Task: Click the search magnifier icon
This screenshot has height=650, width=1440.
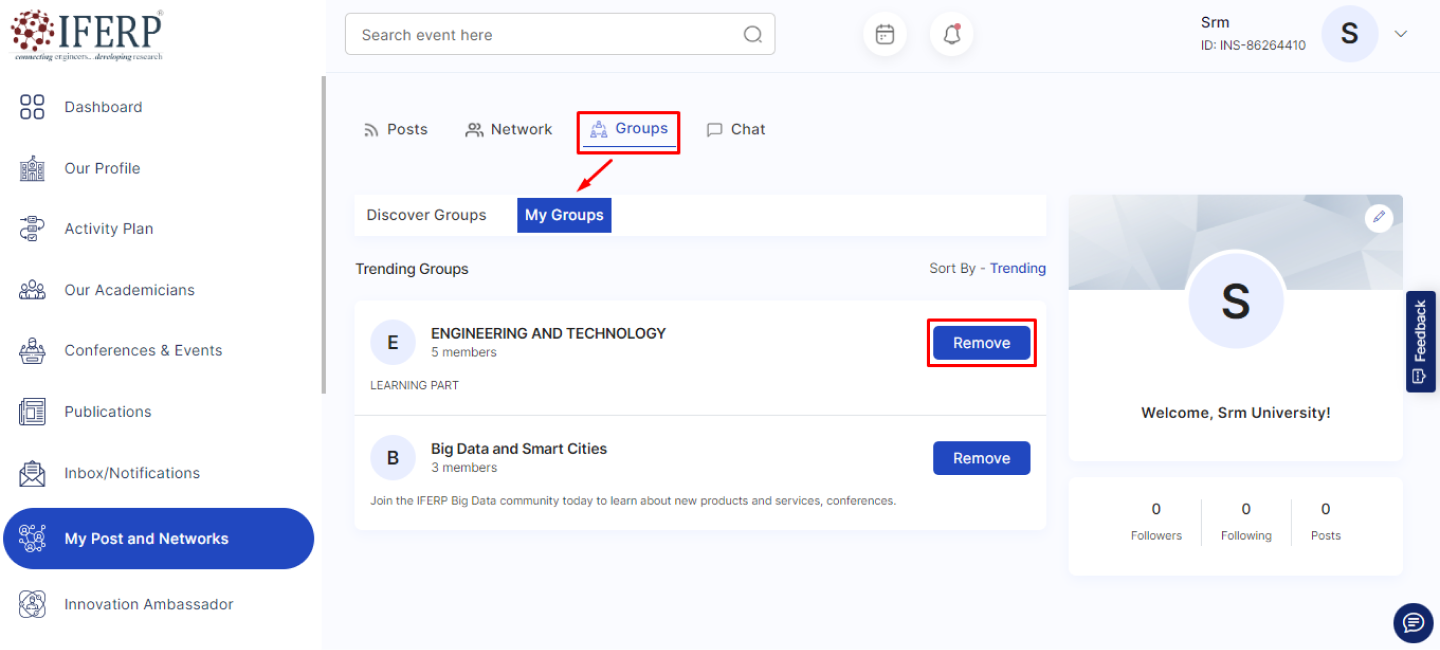Action: (752, 35)
